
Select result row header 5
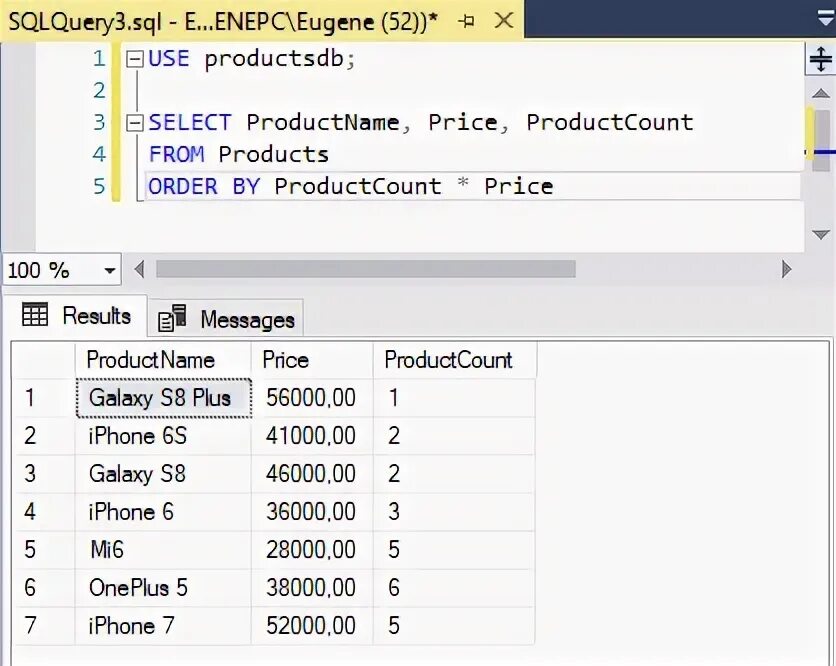44,549
